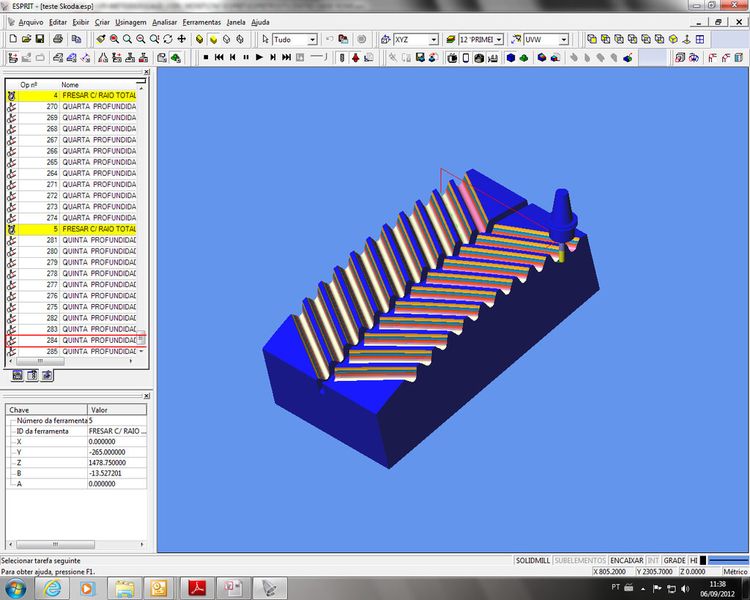The image size is (750, 600).
Task: Click the zoom in magnifier icon
Action: click(114, 39)
